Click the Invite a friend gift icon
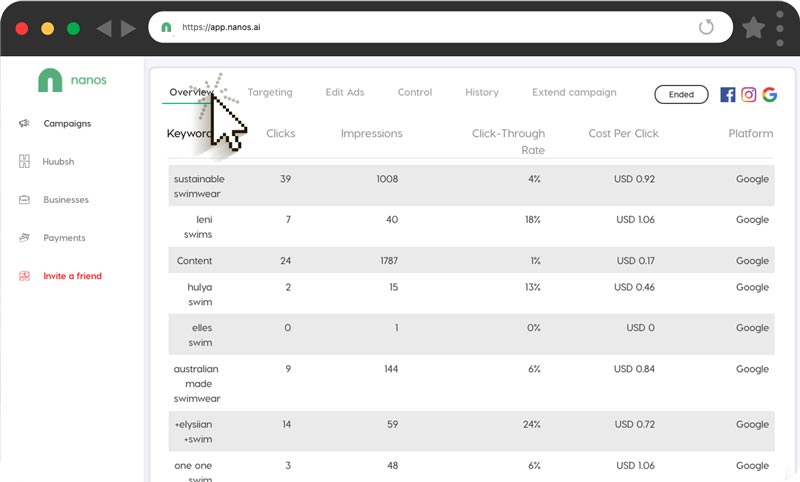 pos(24,276)
